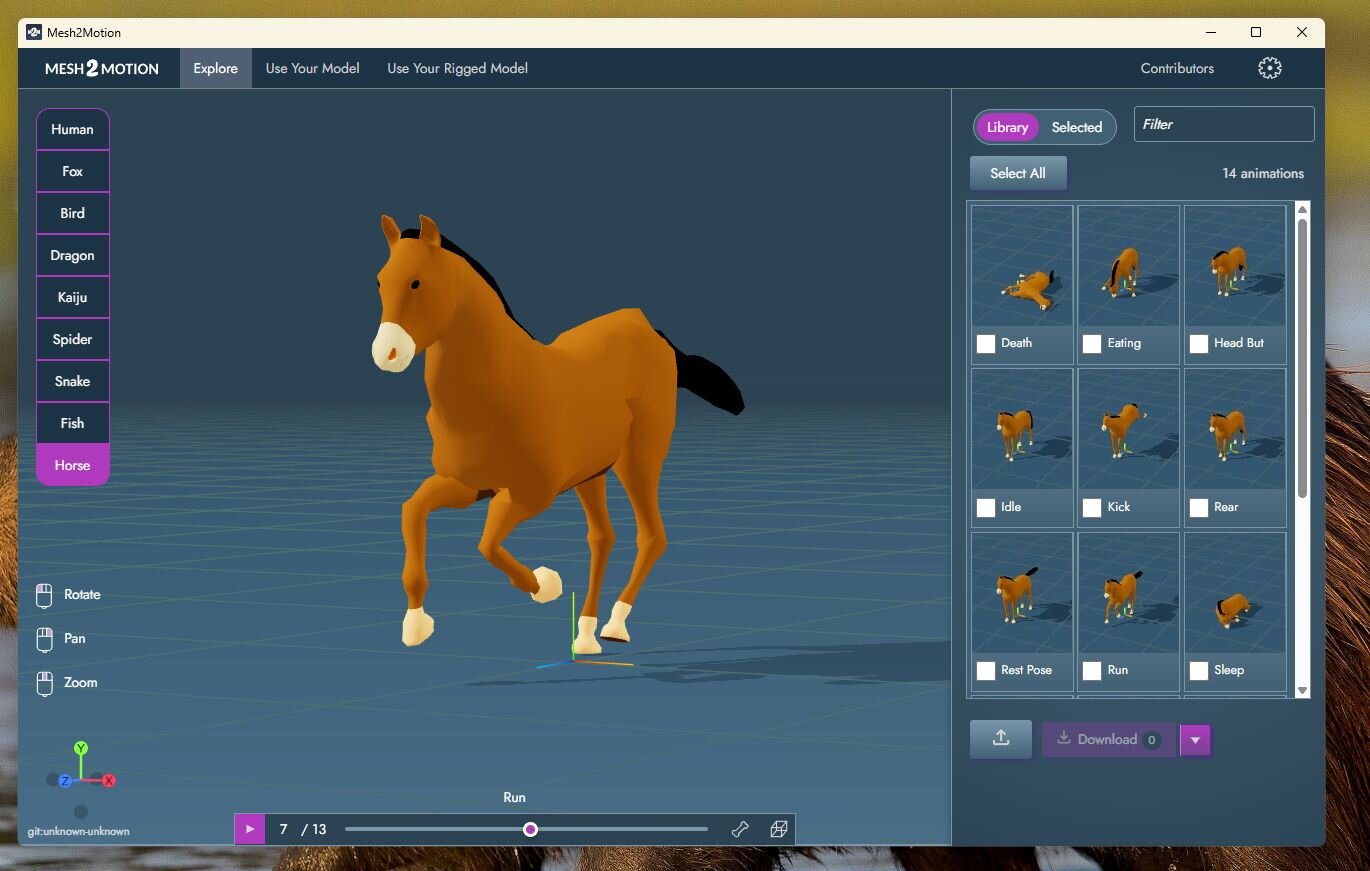The width and height of the screenshot is (1370, 871).
Task: Click the animation timeline slider handle
Action: pos(530,829)
